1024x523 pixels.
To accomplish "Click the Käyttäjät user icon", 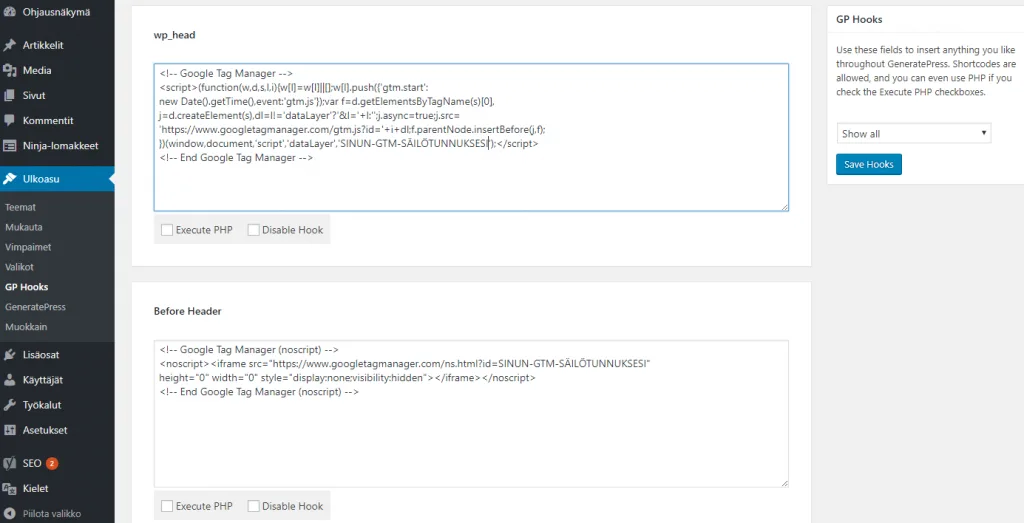I will coord(9,380).
